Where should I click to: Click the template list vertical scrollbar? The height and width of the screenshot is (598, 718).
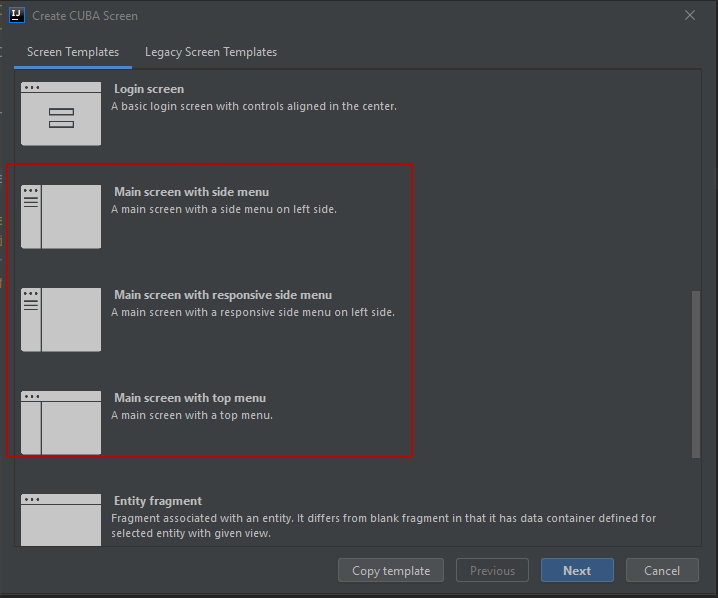tap(696, 374)
